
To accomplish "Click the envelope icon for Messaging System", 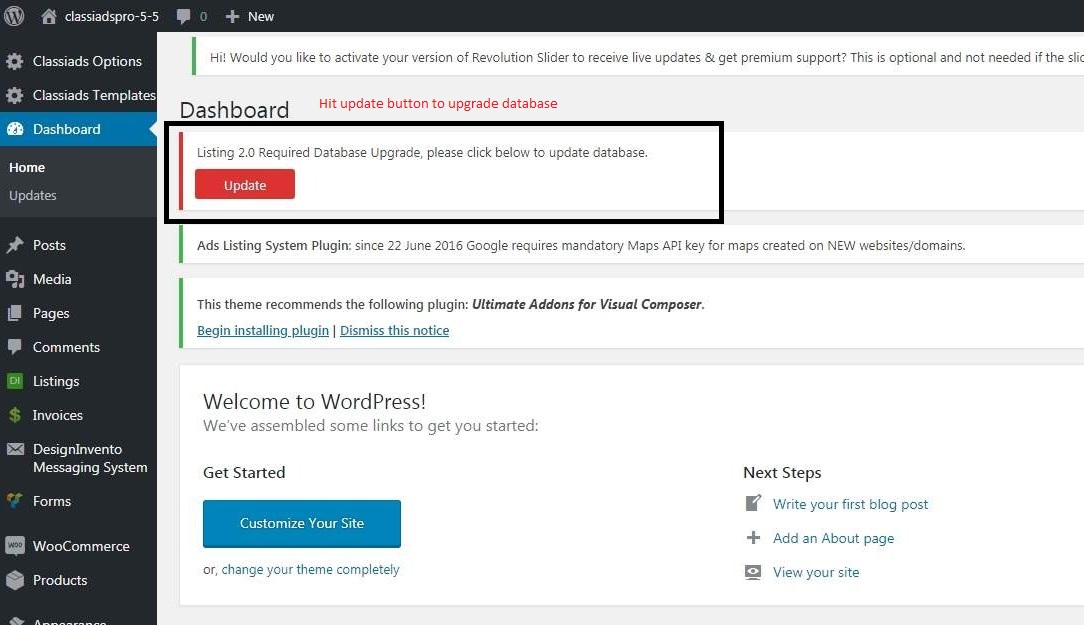I will (x=15, y=449).
